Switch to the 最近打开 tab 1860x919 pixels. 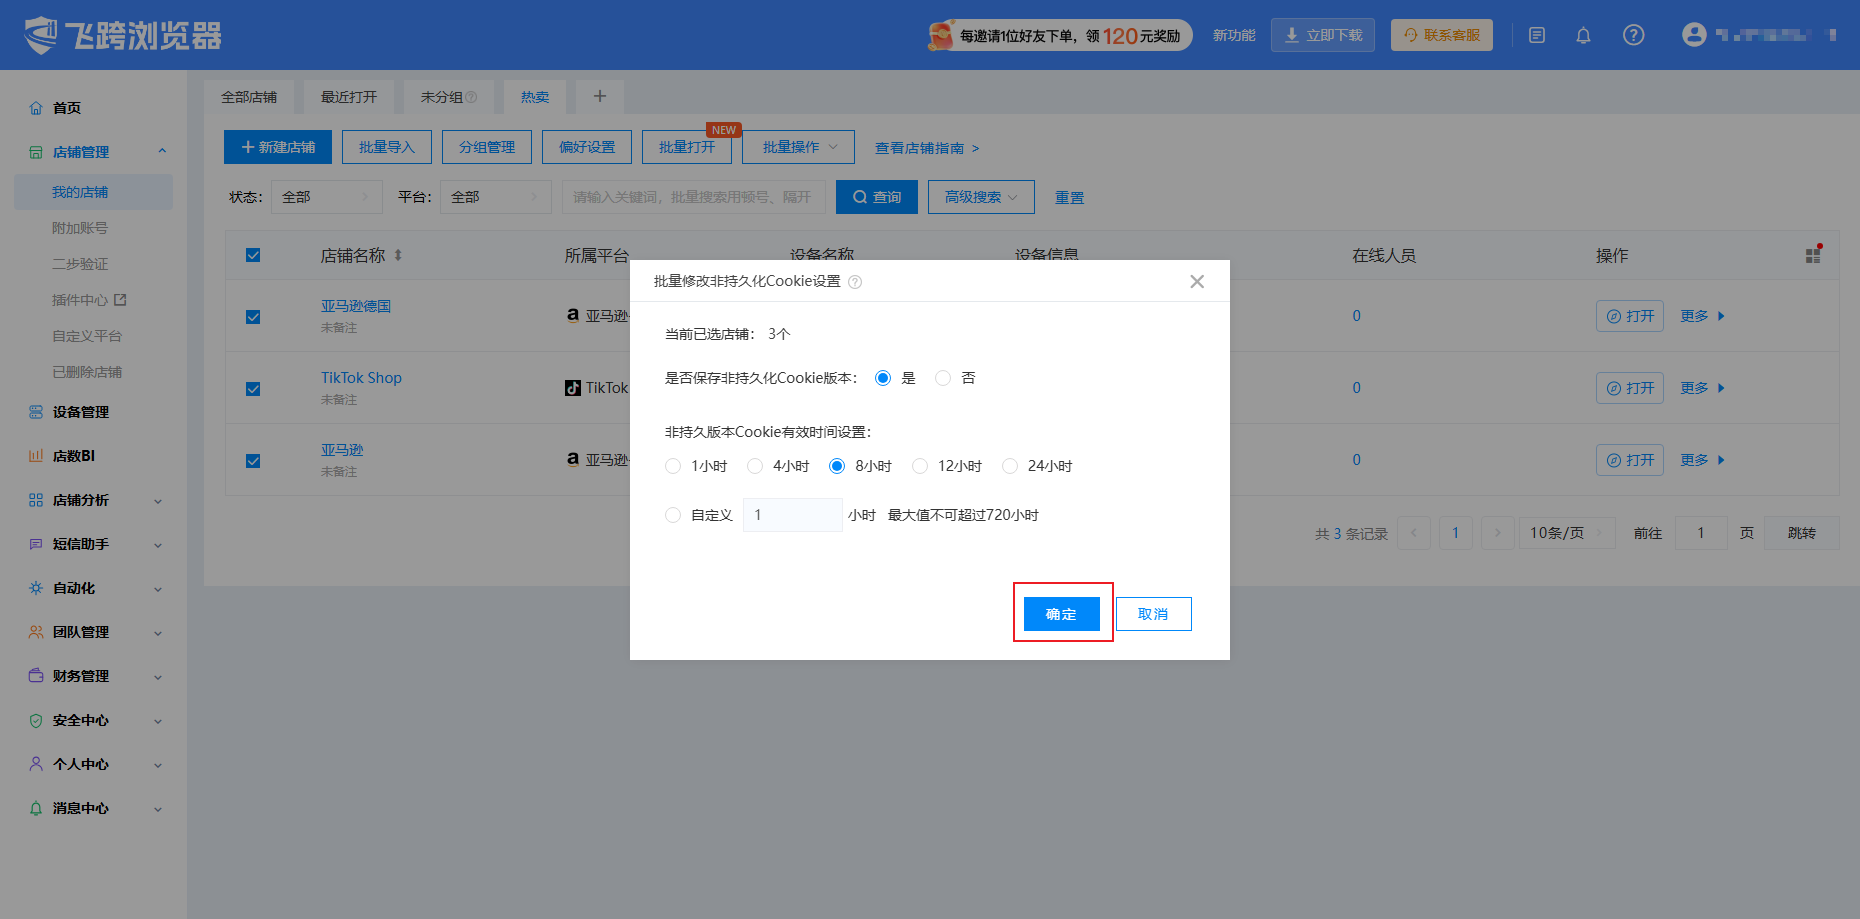point(349,97)
